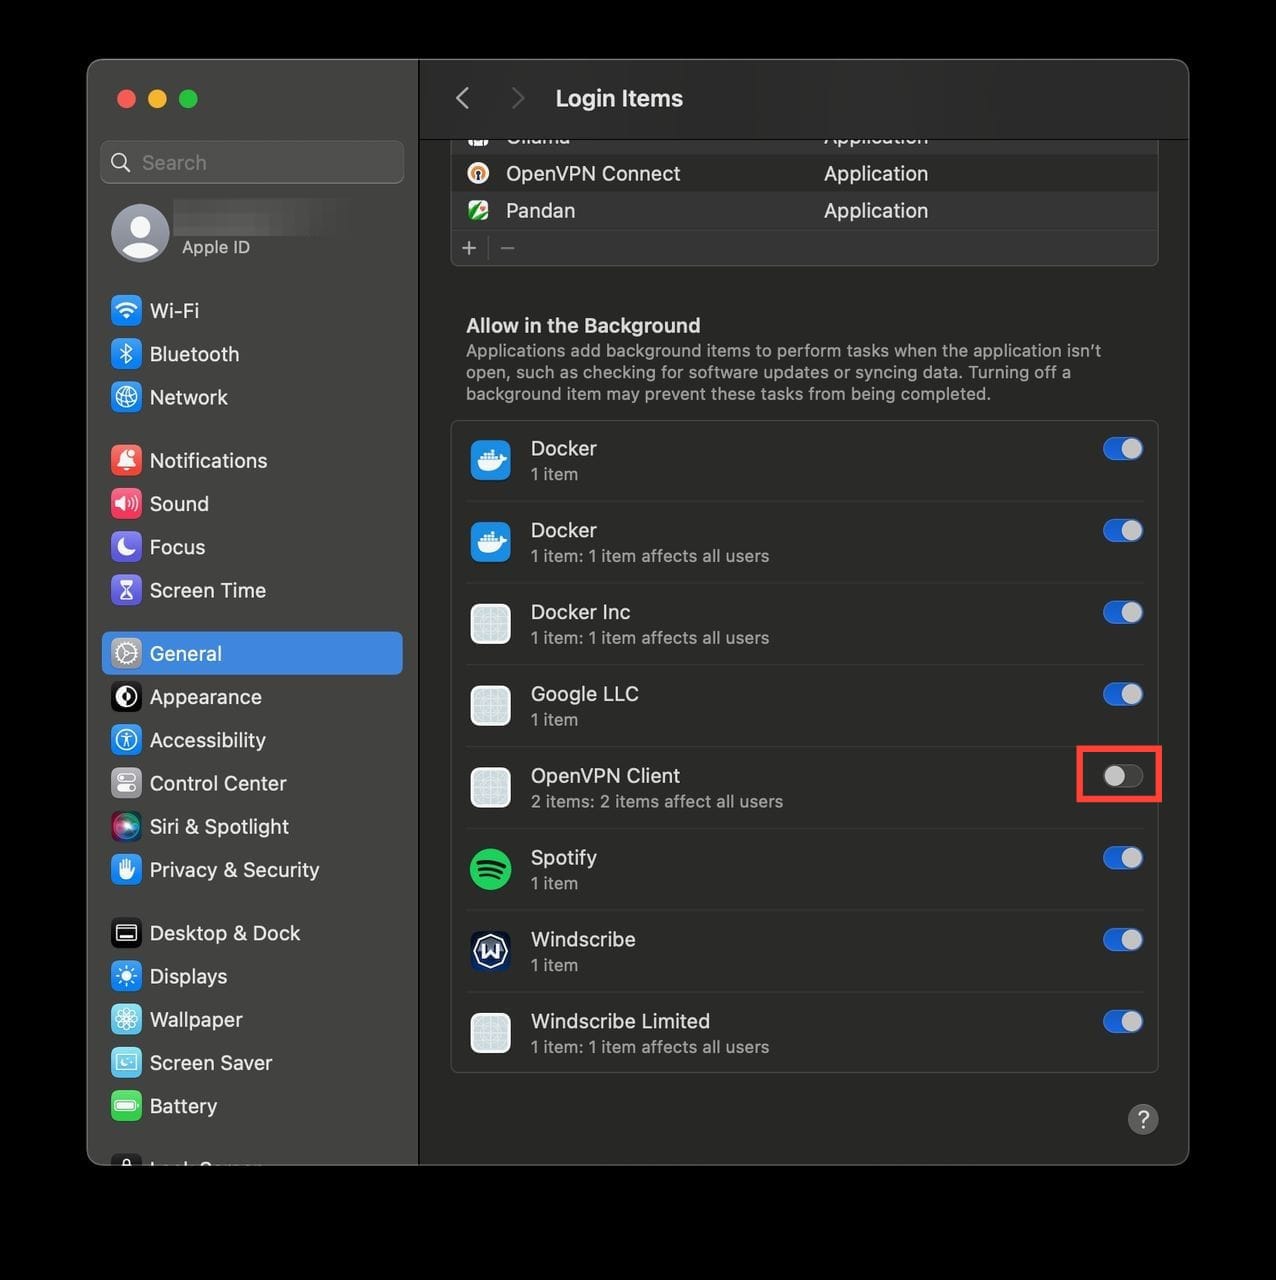Screen dimensions: 1276x1280
Task: Open Wi-Fi settings icon in sidebar
Action: (x=126, y=310)
